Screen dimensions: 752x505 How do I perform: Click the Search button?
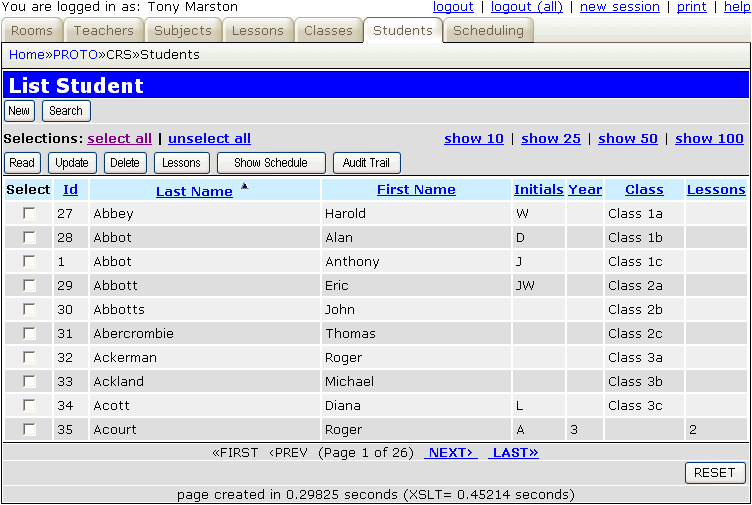coord(66,111)
